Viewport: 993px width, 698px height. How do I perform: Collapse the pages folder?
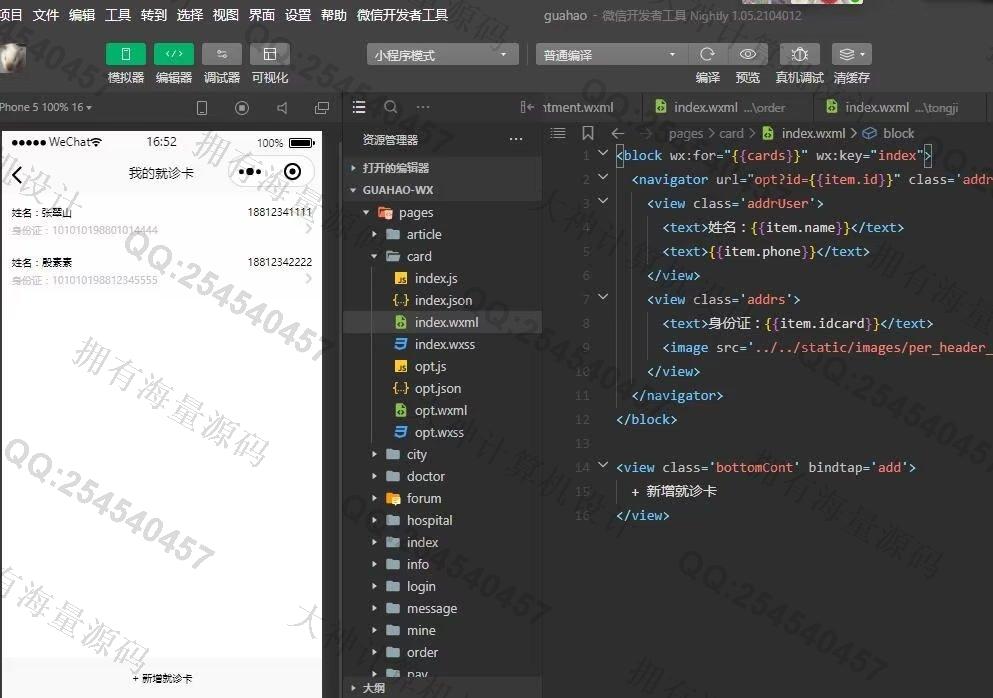443,212
